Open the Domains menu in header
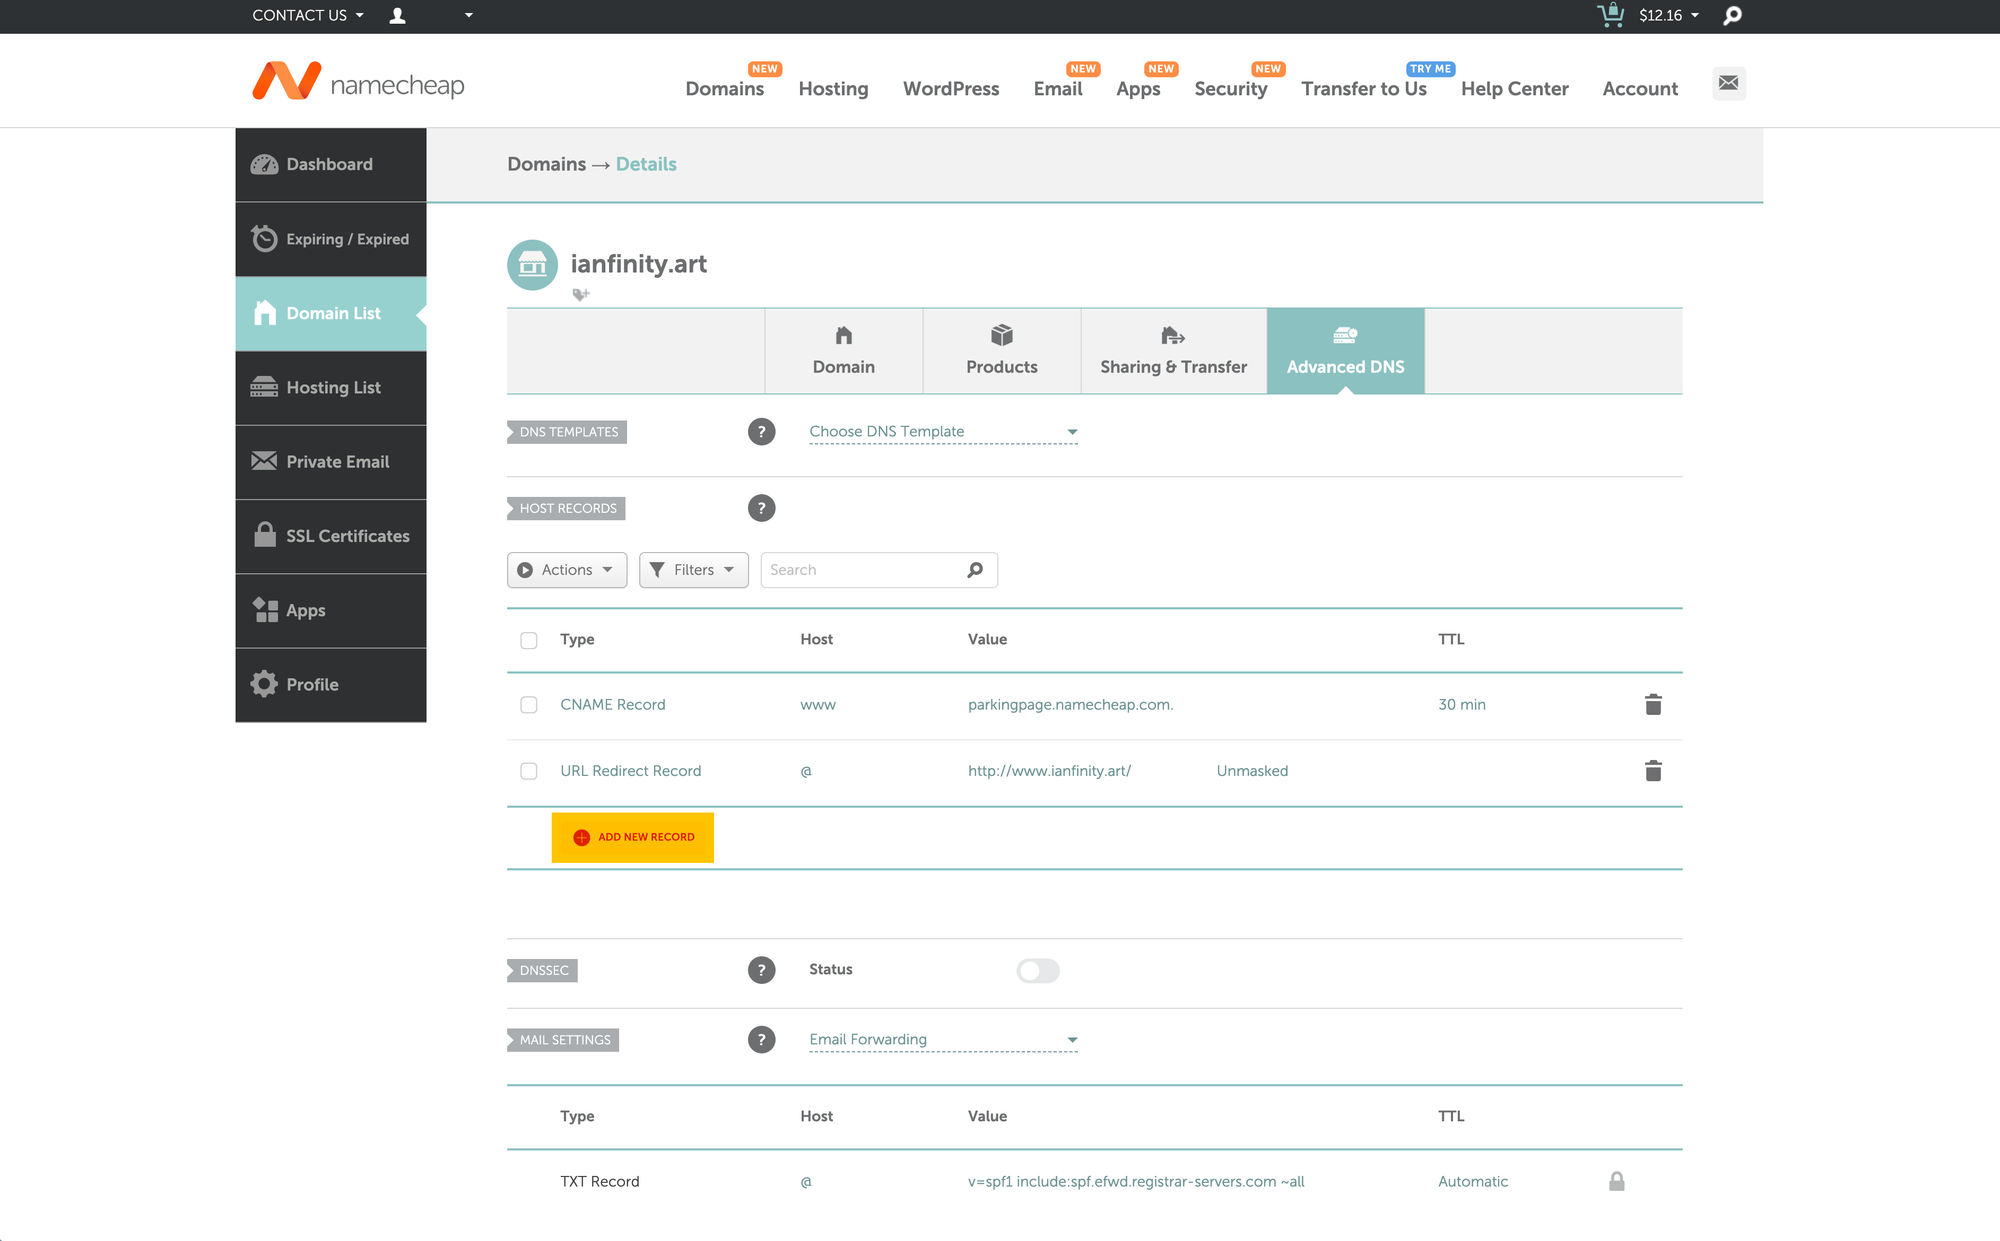 (725, 89)
